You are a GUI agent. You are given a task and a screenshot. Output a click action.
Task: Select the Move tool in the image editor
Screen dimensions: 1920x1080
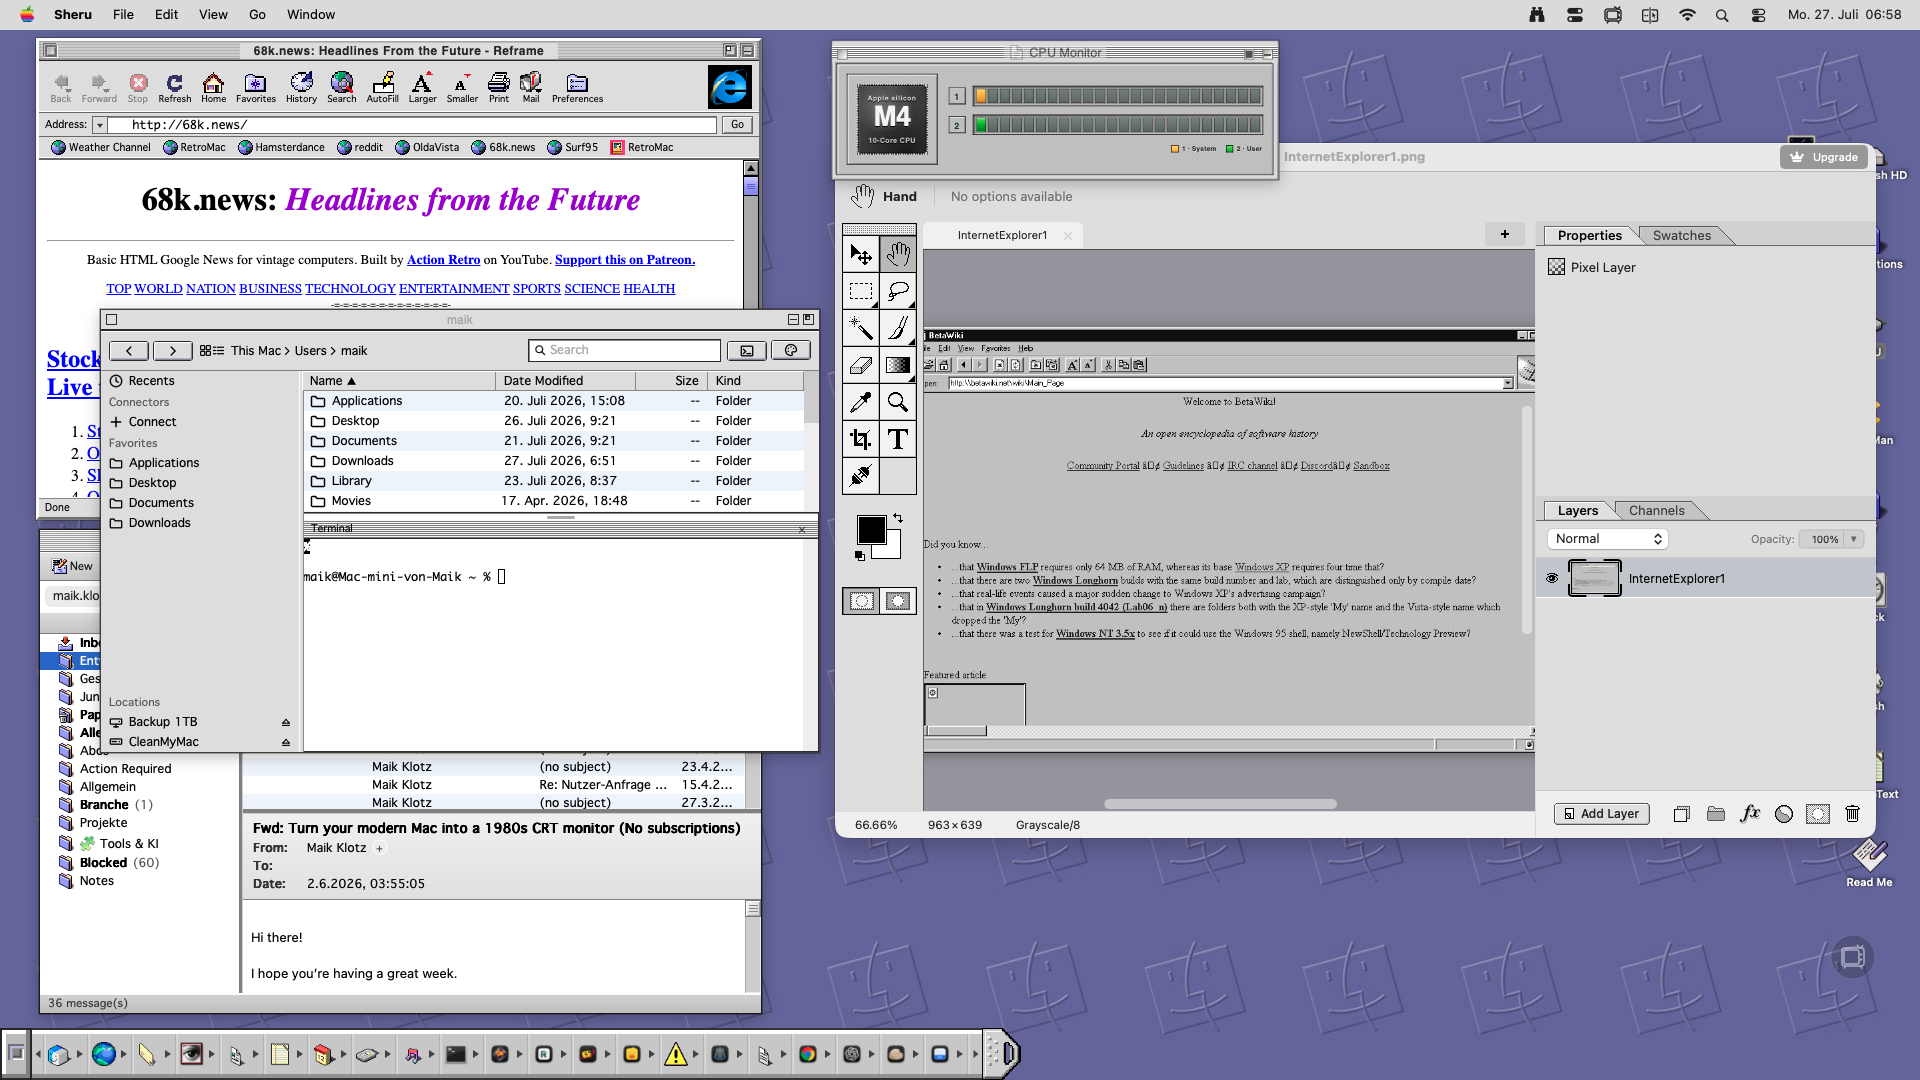pyautogui.click(x=861, y=255)
